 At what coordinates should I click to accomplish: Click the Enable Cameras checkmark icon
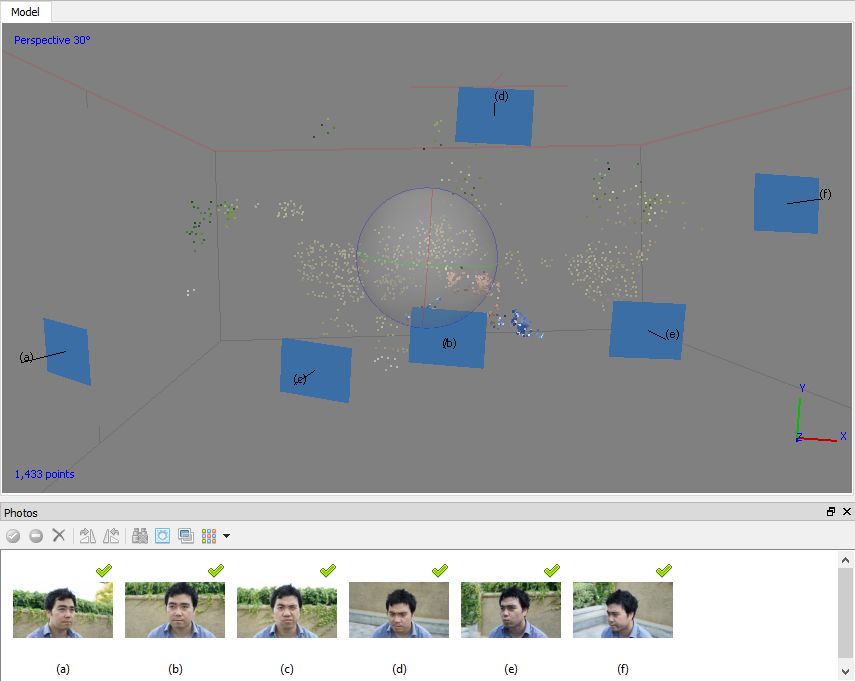pos(13,536)
